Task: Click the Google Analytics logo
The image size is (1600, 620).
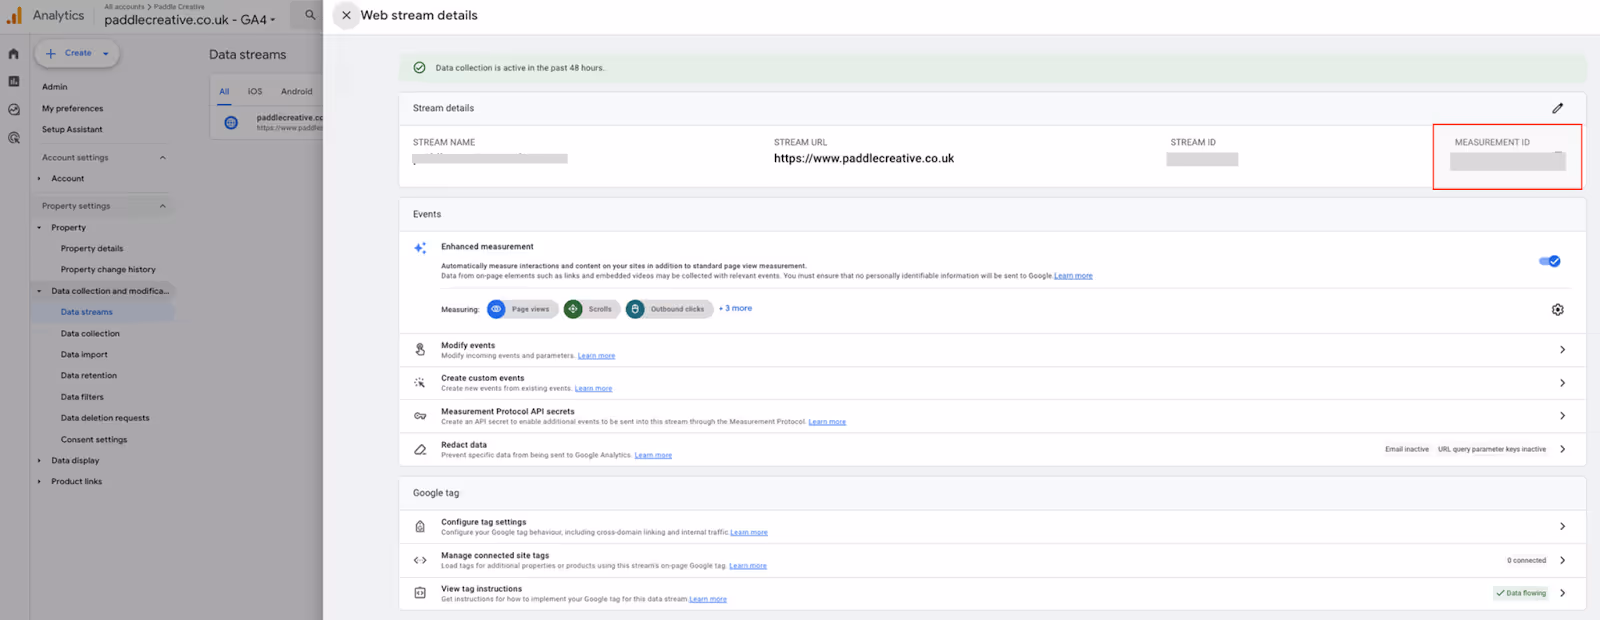Action: click(14, 15)
